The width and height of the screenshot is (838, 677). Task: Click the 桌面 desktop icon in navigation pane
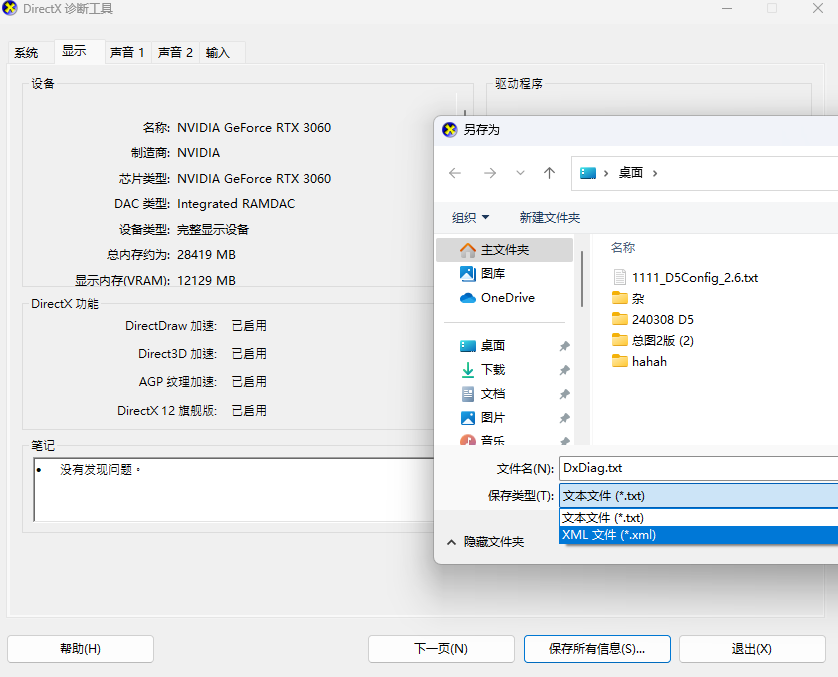pyautogui.click(x=468, y=346)
